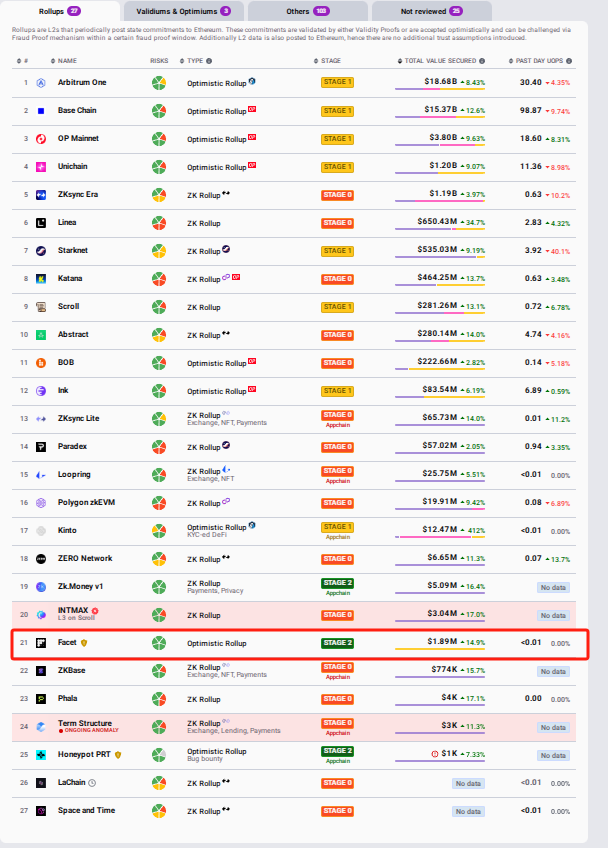
Task: Open the Polygon zkEVM project link
Action: pos(87,502)
